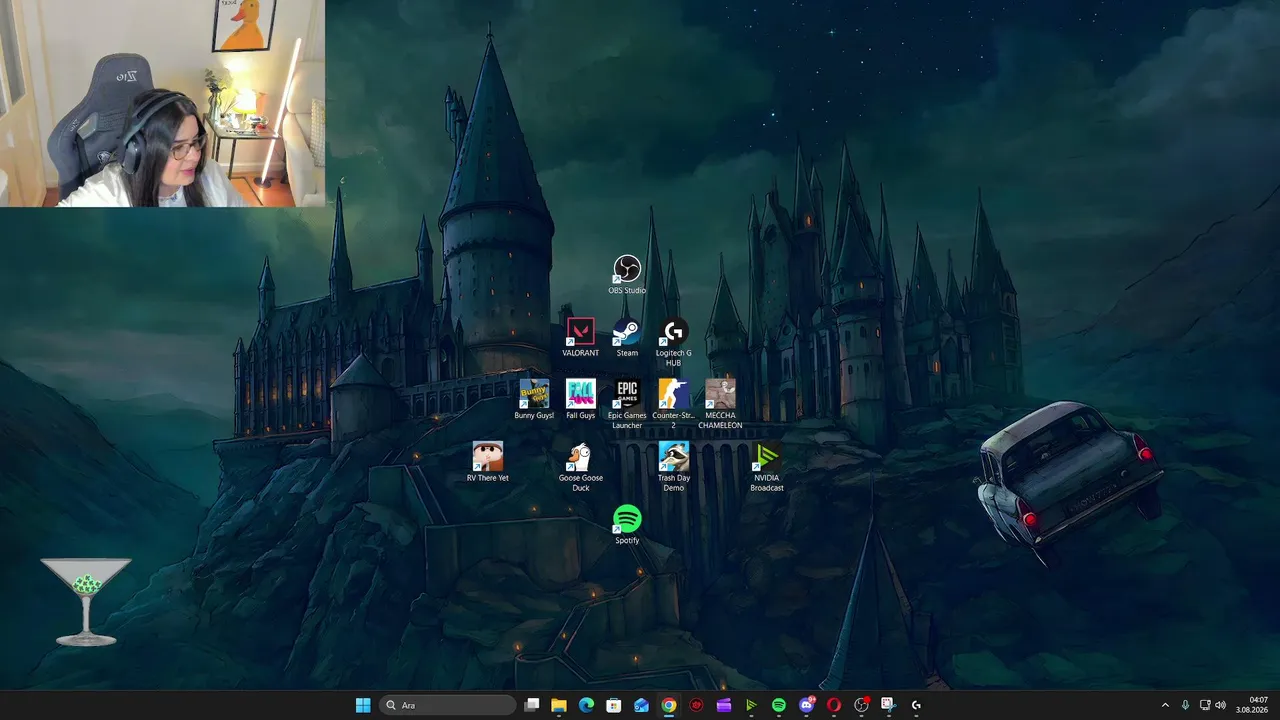The image size is (1280, 720).
Task: Open the Outlook mail taskbar icon
Action: point(641,705)
